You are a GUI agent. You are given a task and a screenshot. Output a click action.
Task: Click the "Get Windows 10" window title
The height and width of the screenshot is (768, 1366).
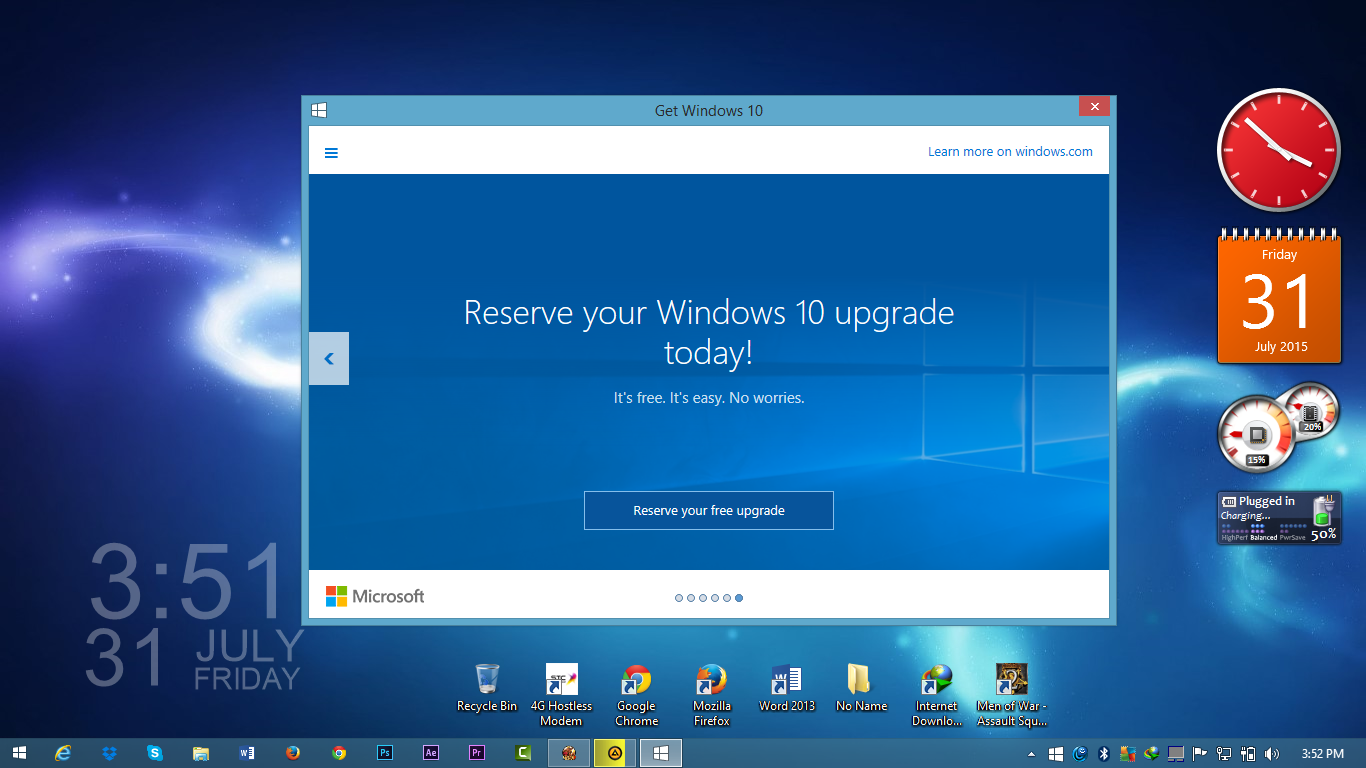[709, 110]
